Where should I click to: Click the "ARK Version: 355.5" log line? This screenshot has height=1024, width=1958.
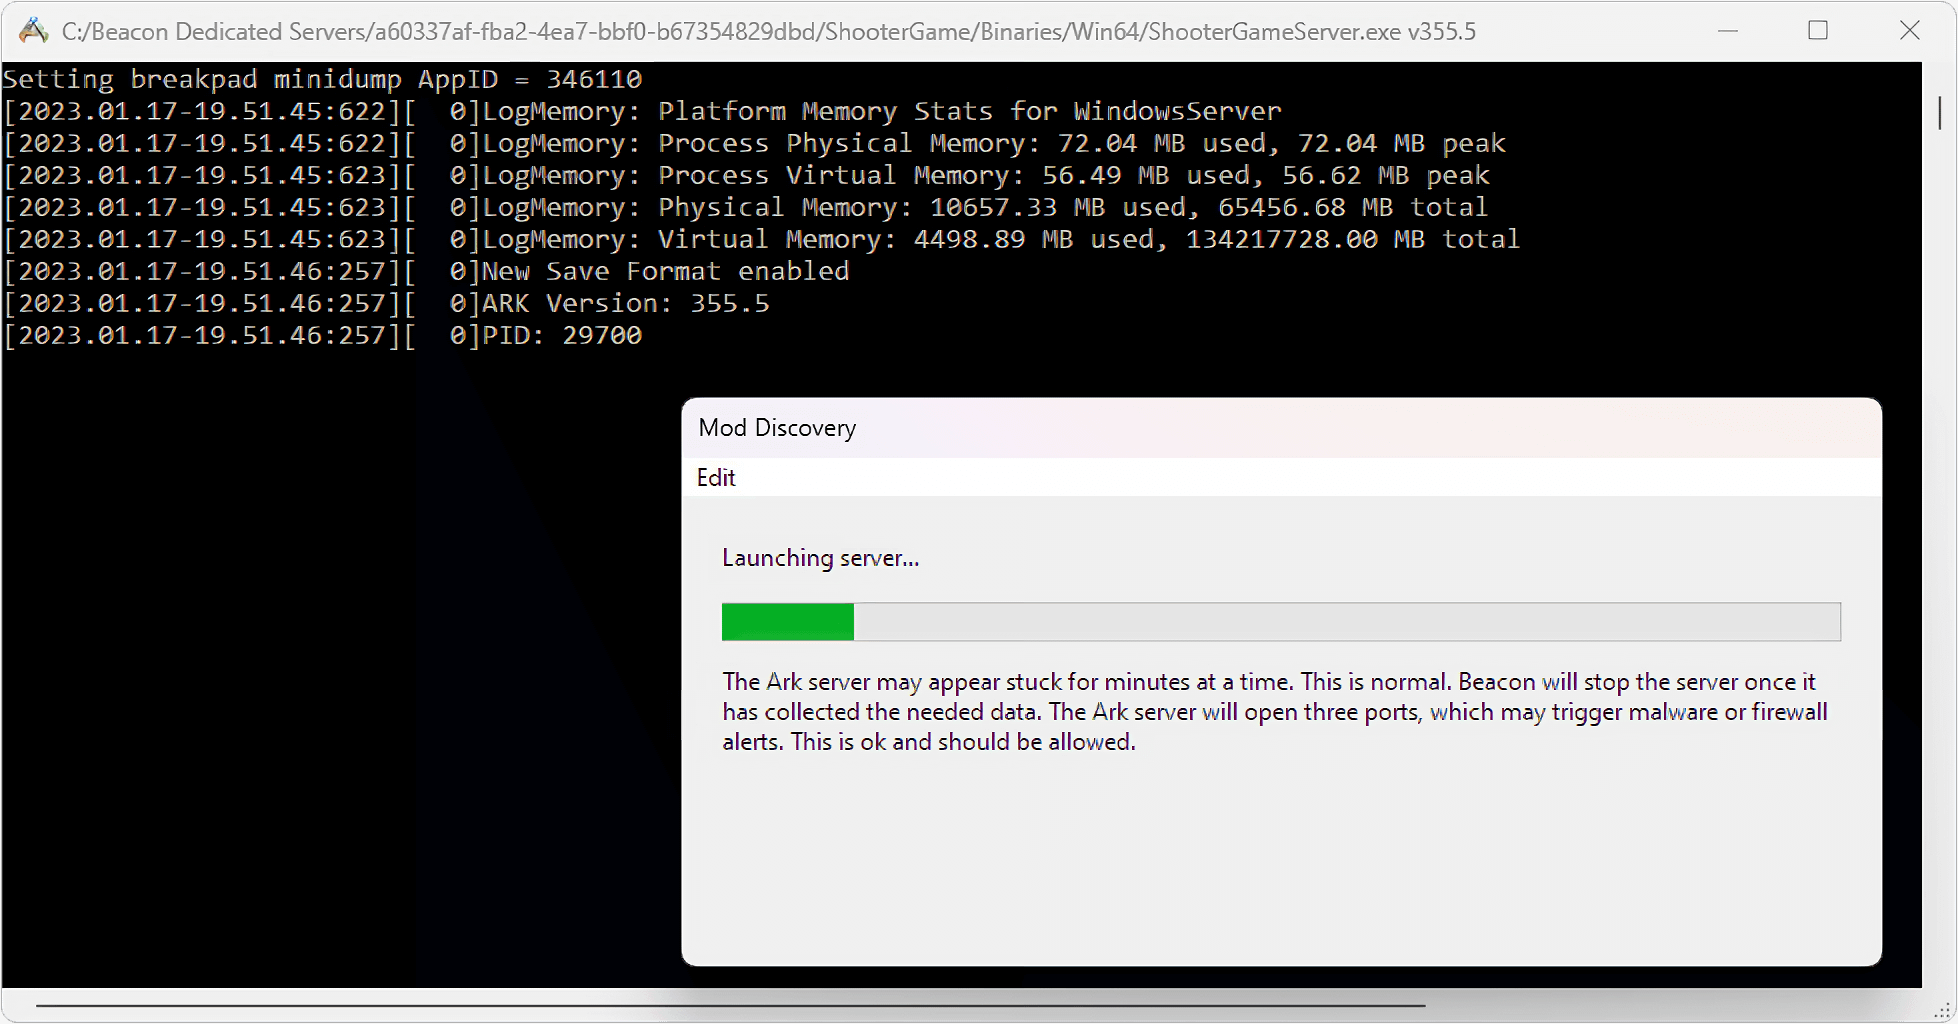point(625,303)
